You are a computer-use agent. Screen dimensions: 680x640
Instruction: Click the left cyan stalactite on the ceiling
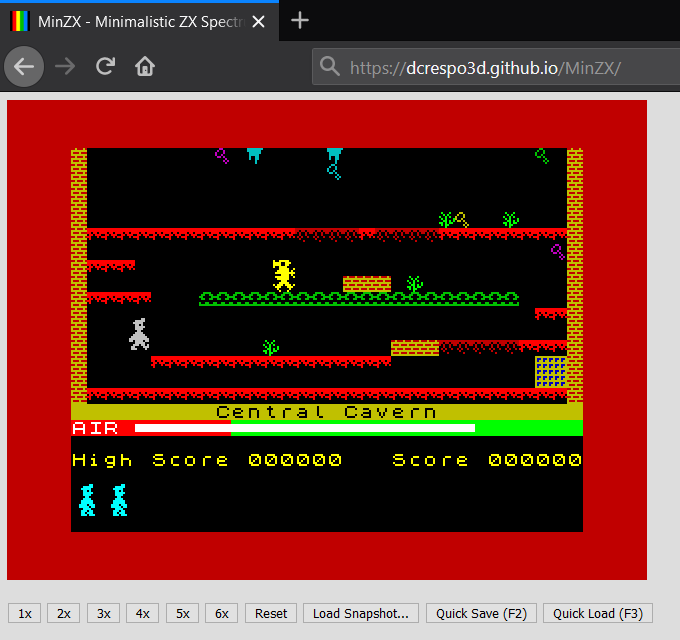tap(255, 155)
